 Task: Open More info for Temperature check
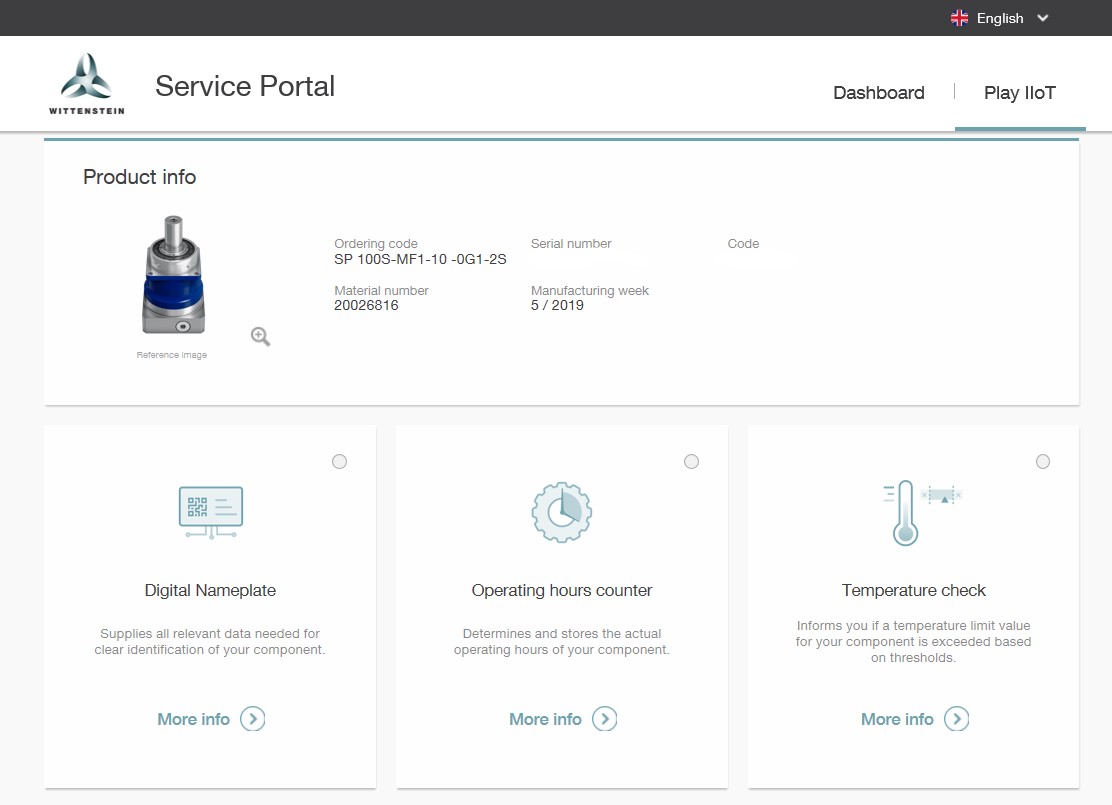click(x=897, y=719)
